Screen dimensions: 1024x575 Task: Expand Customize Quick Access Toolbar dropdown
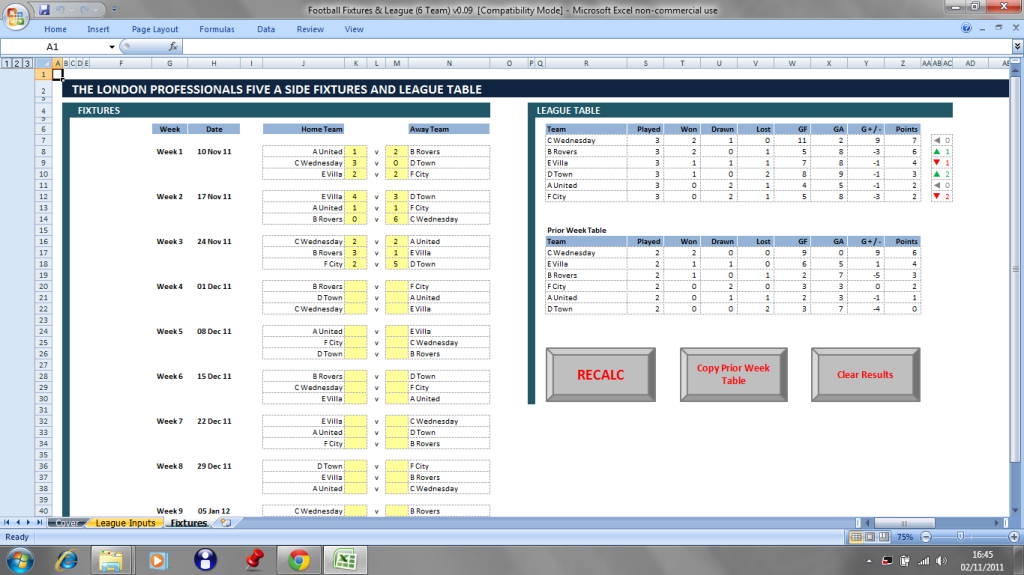tap(116, 10)
